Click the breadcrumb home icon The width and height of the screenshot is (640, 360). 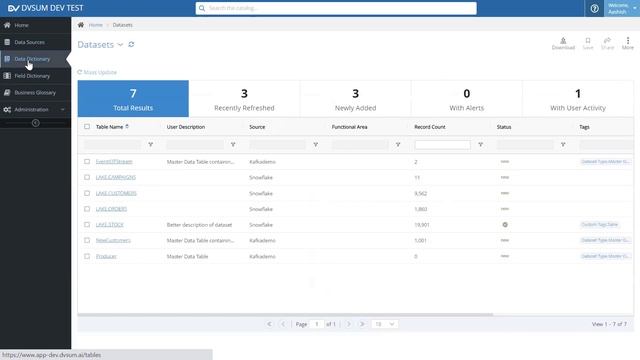click(81, 25)
